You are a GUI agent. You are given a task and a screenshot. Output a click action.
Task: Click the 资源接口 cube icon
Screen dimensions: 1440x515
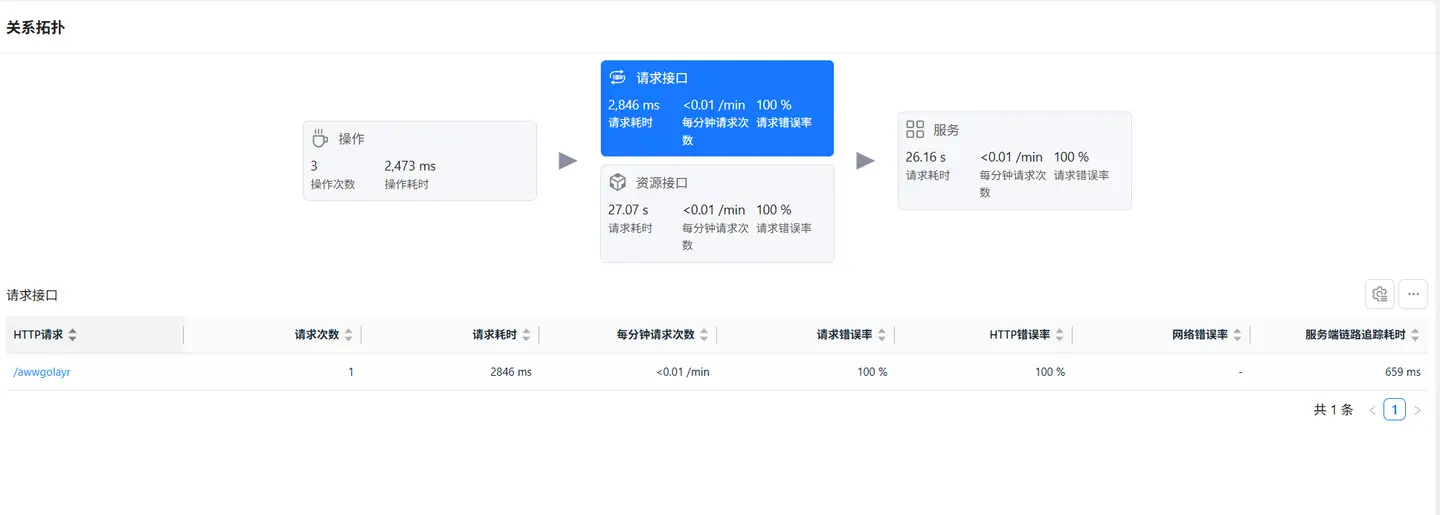point(617,183)
